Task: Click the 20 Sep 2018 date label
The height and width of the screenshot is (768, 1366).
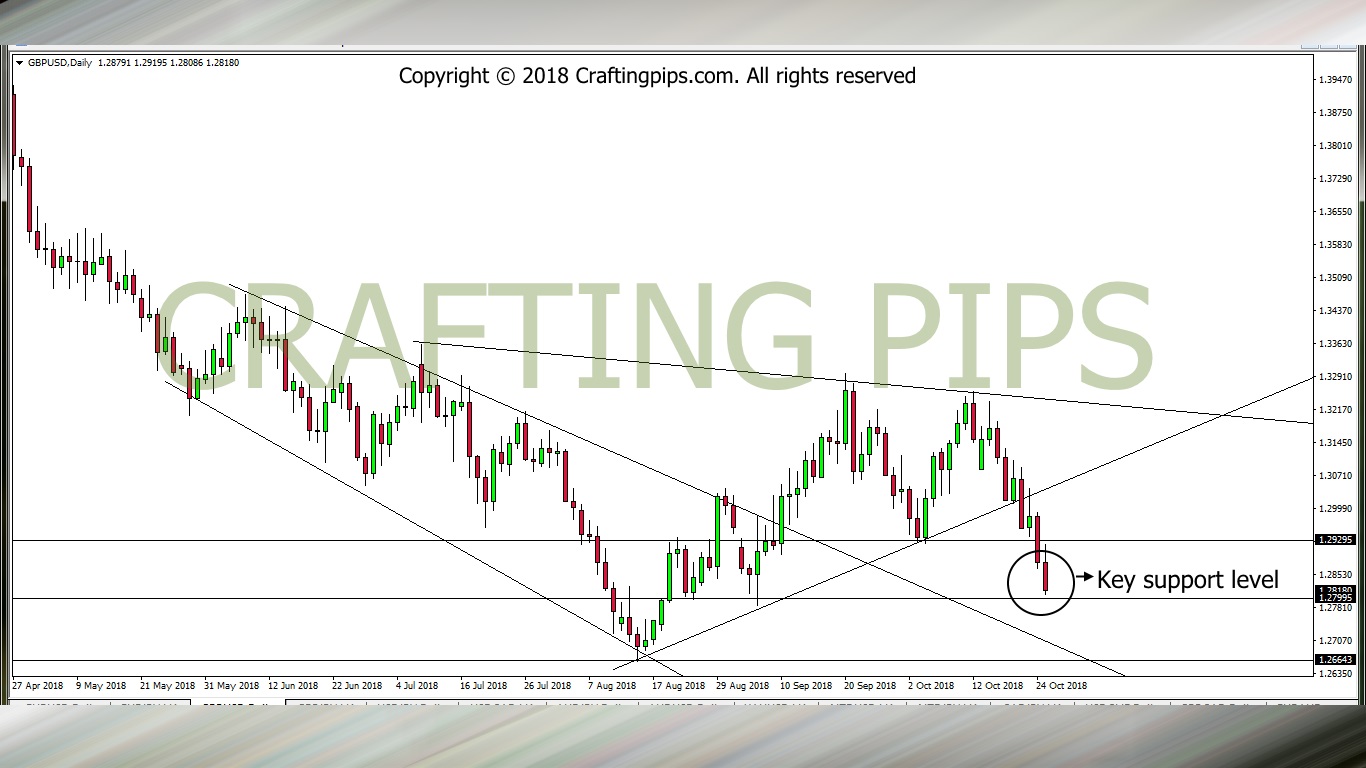Action: pos(869,686)
